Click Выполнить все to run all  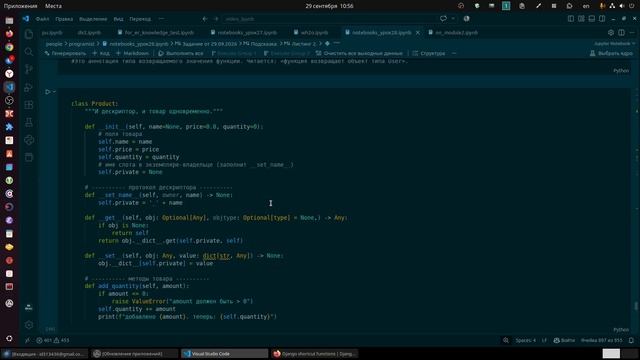[x=181, y=53]
